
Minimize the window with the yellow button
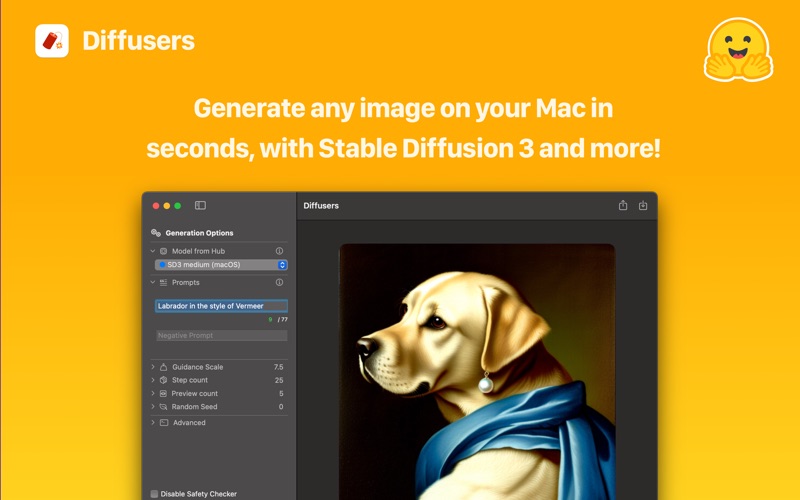[x=167, y=206]
